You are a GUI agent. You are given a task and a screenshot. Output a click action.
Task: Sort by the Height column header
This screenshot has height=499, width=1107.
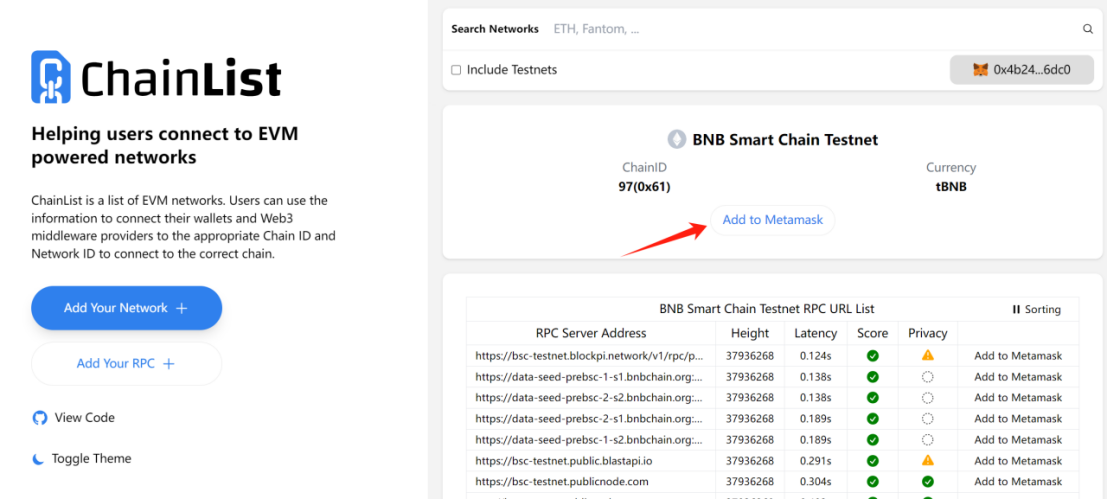click(750, 333)
